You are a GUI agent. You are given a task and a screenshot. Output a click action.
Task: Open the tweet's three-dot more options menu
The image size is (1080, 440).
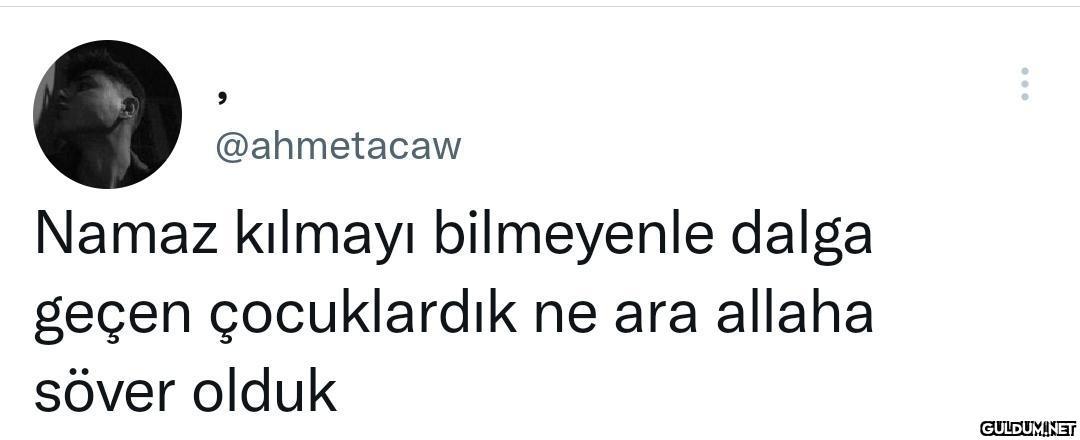[1025, 84]
